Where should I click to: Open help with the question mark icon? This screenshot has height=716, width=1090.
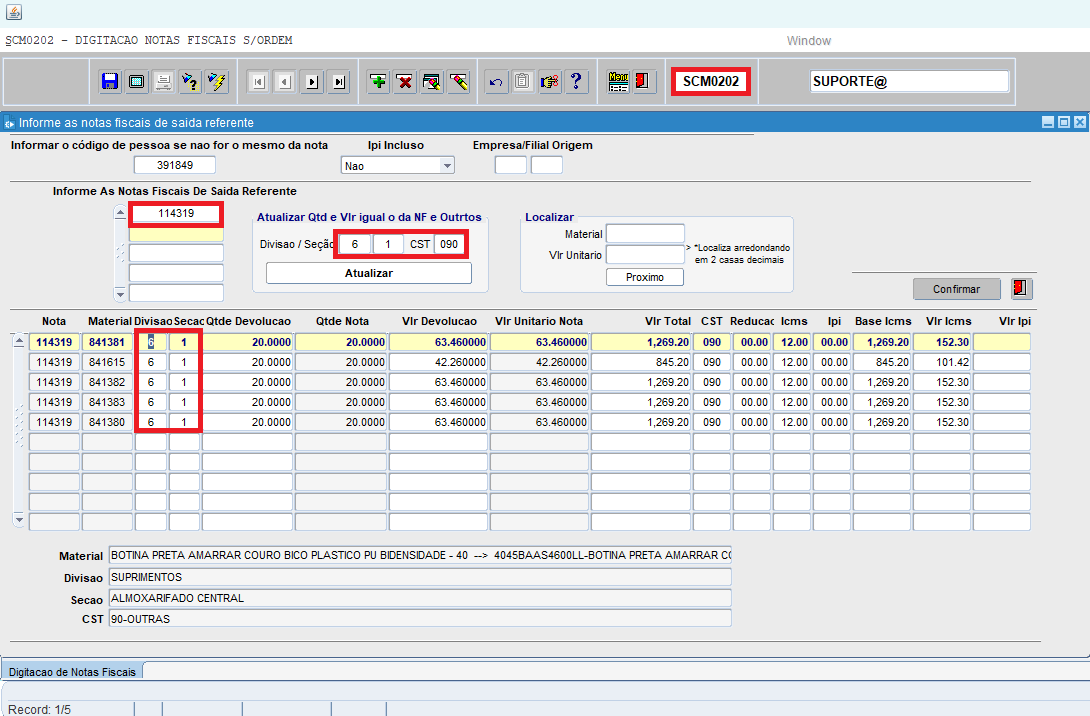[x=576, y=82]
